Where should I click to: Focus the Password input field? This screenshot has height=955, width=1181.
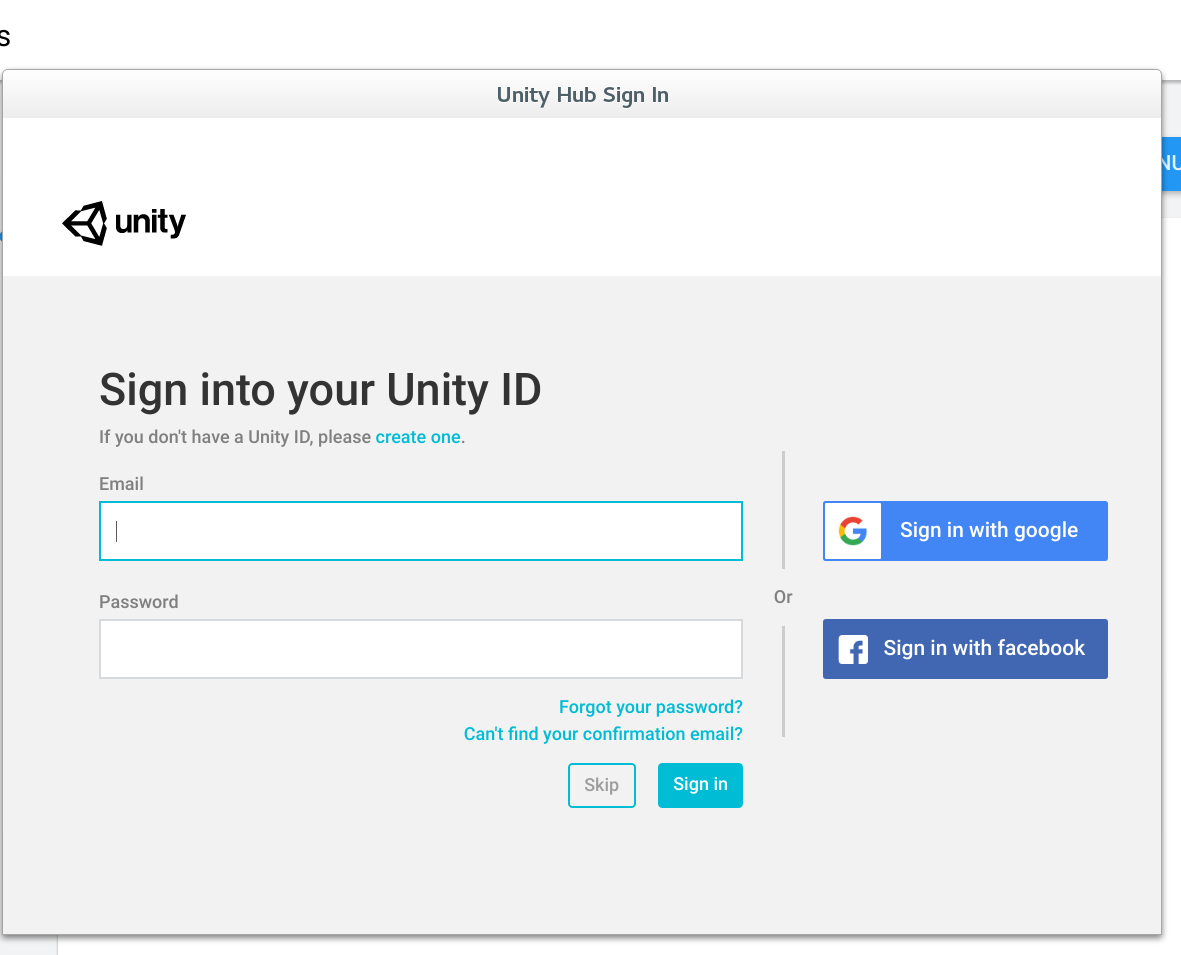pos(421,649)
